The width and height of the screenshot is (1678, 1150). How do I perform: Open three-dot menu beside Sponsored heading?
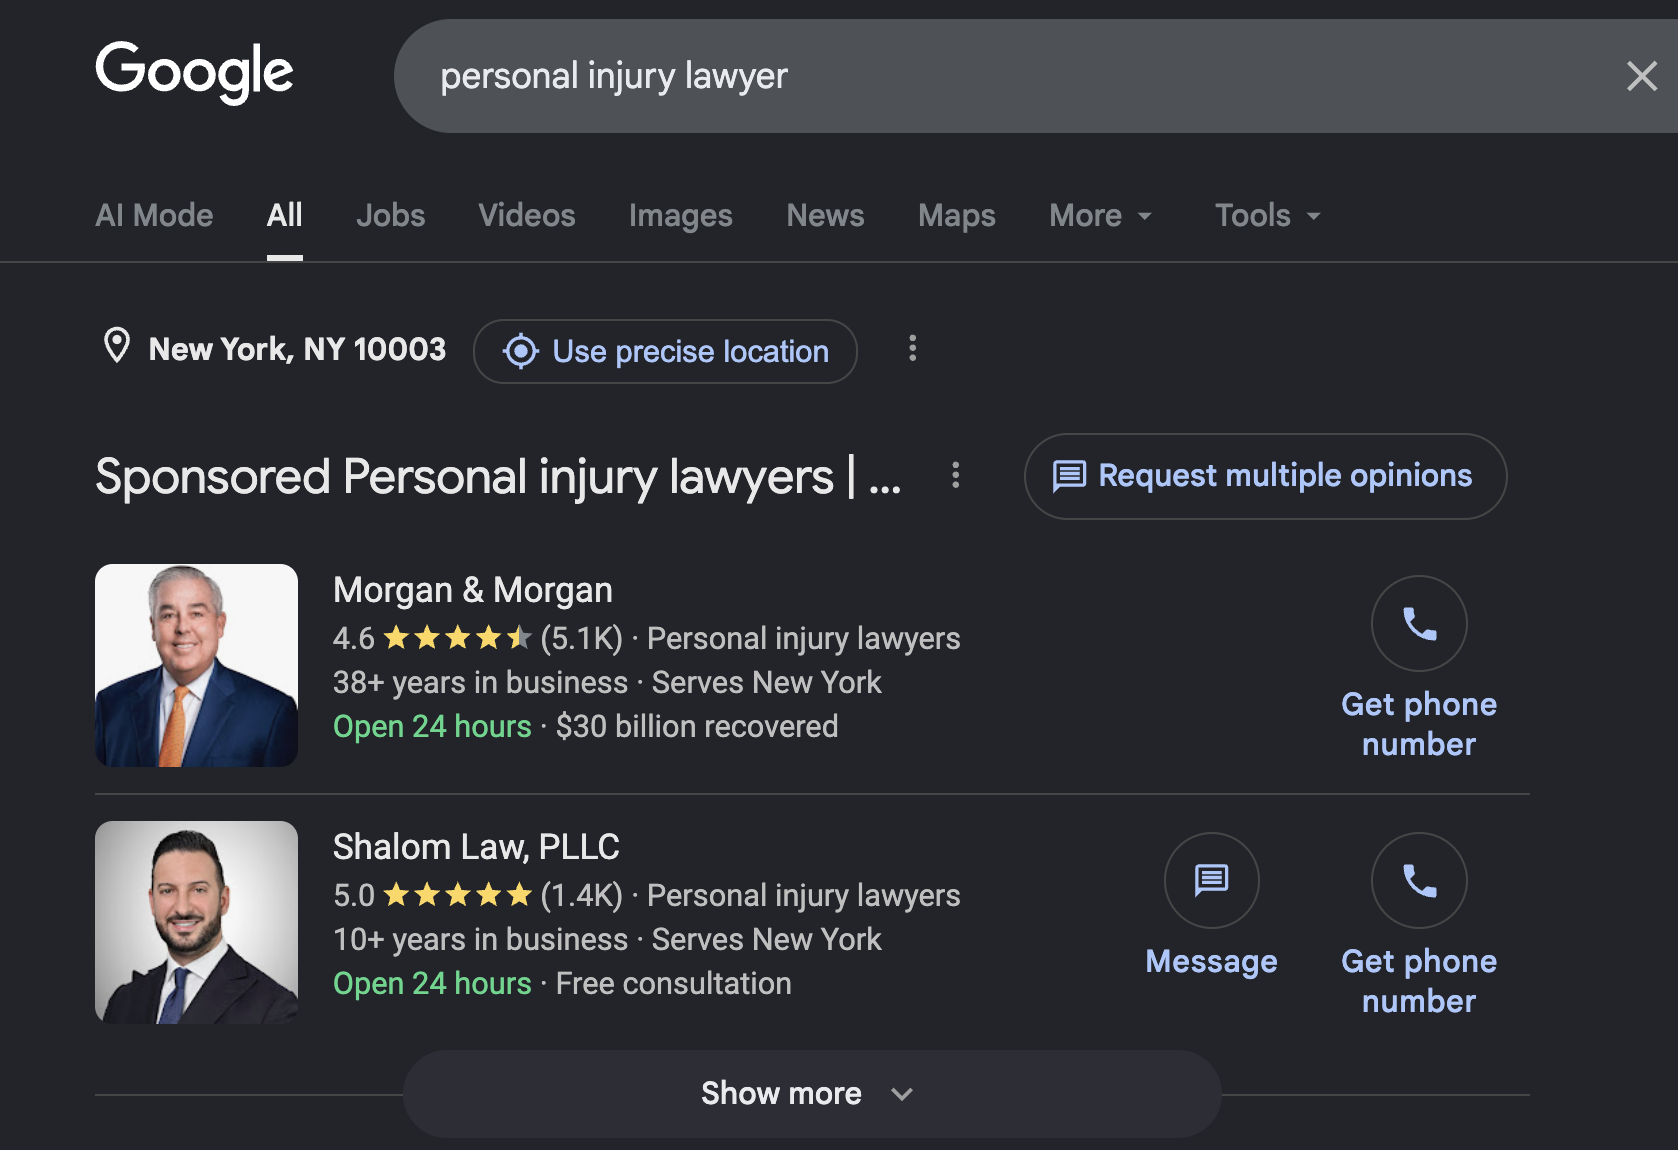[x=956, y=475]
